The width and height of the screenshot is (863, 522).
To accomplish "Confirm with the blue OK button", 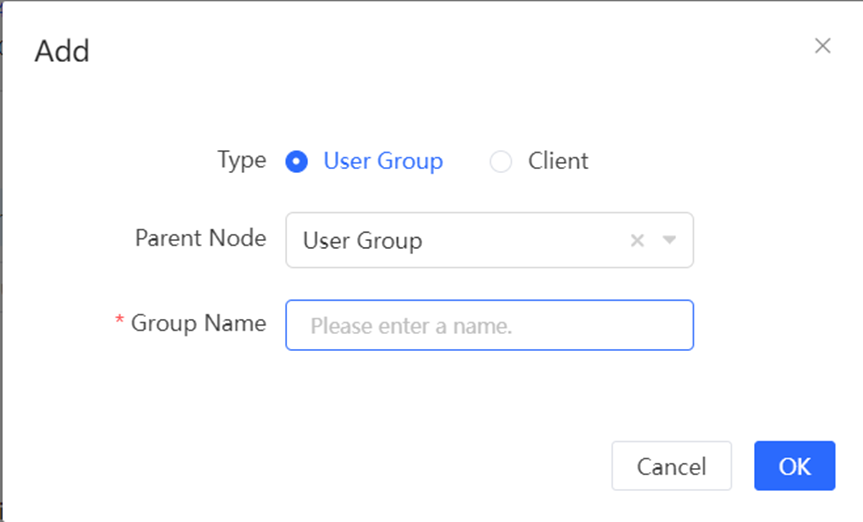I will tap(794, 466).
